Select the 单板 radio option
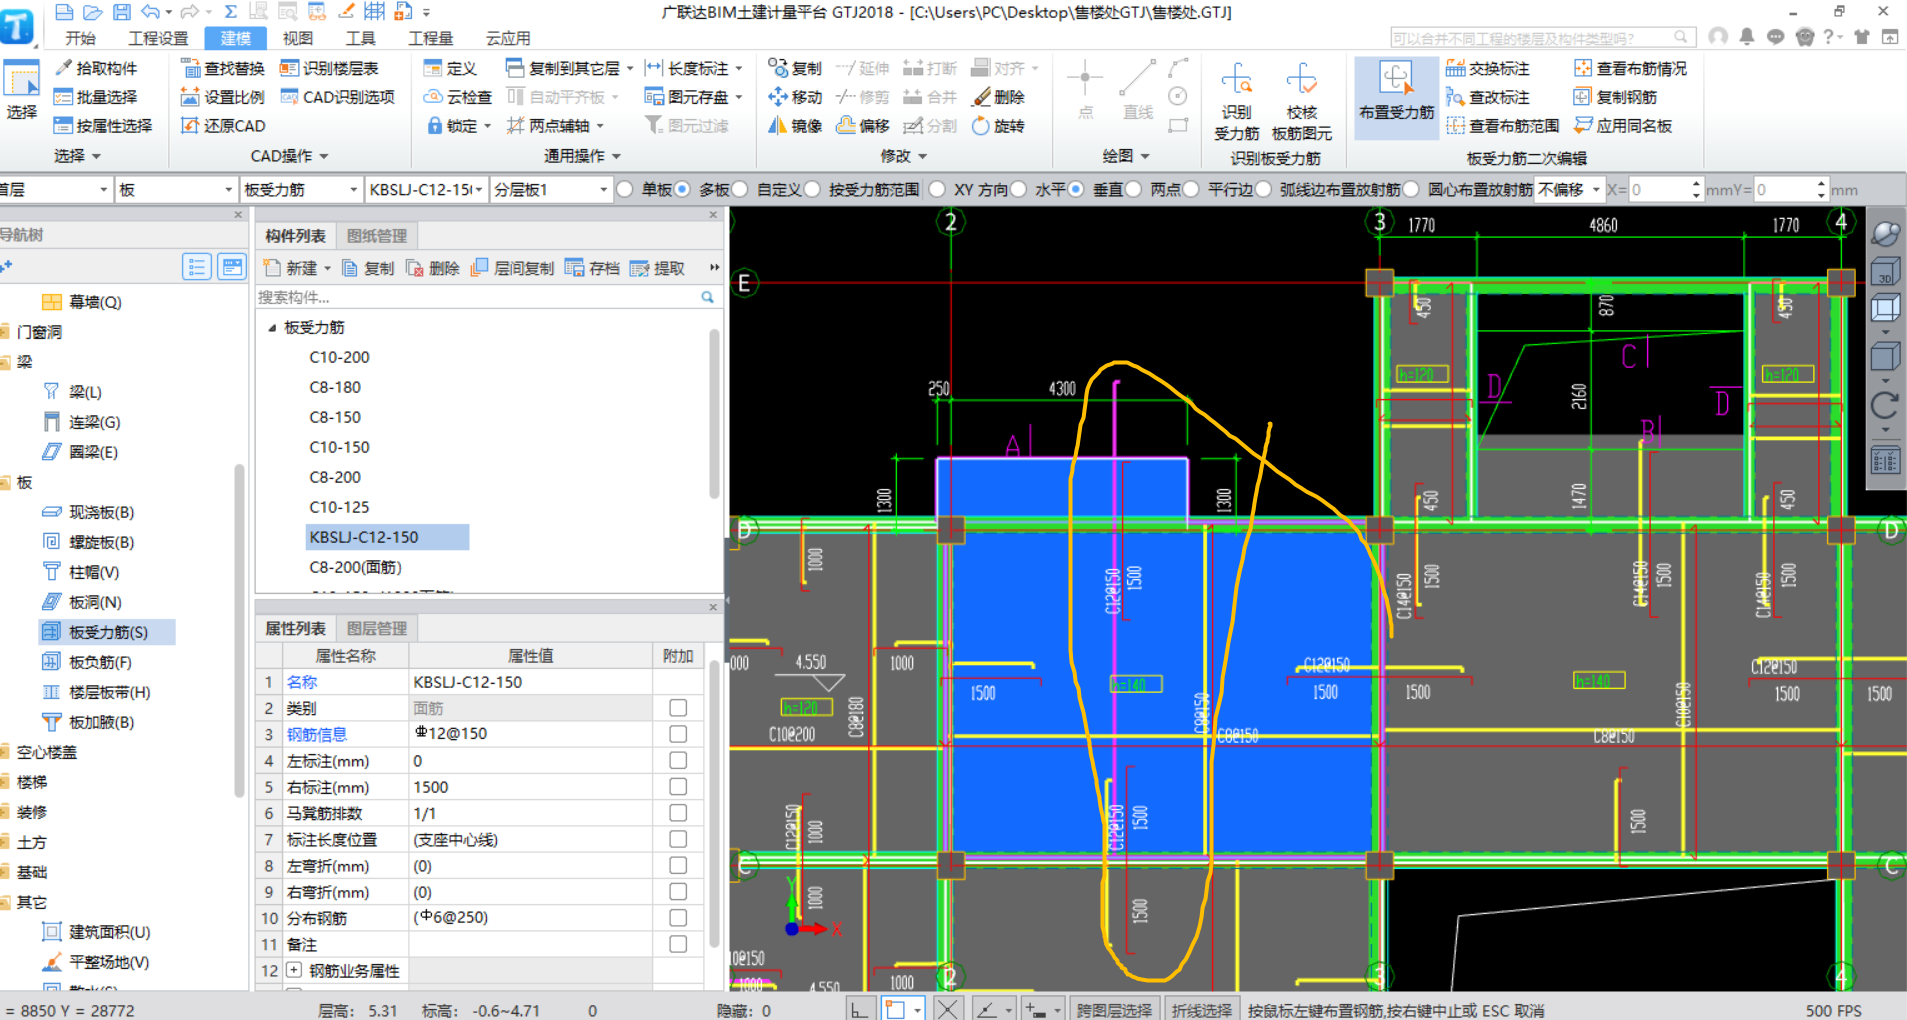 pos(625,189)
